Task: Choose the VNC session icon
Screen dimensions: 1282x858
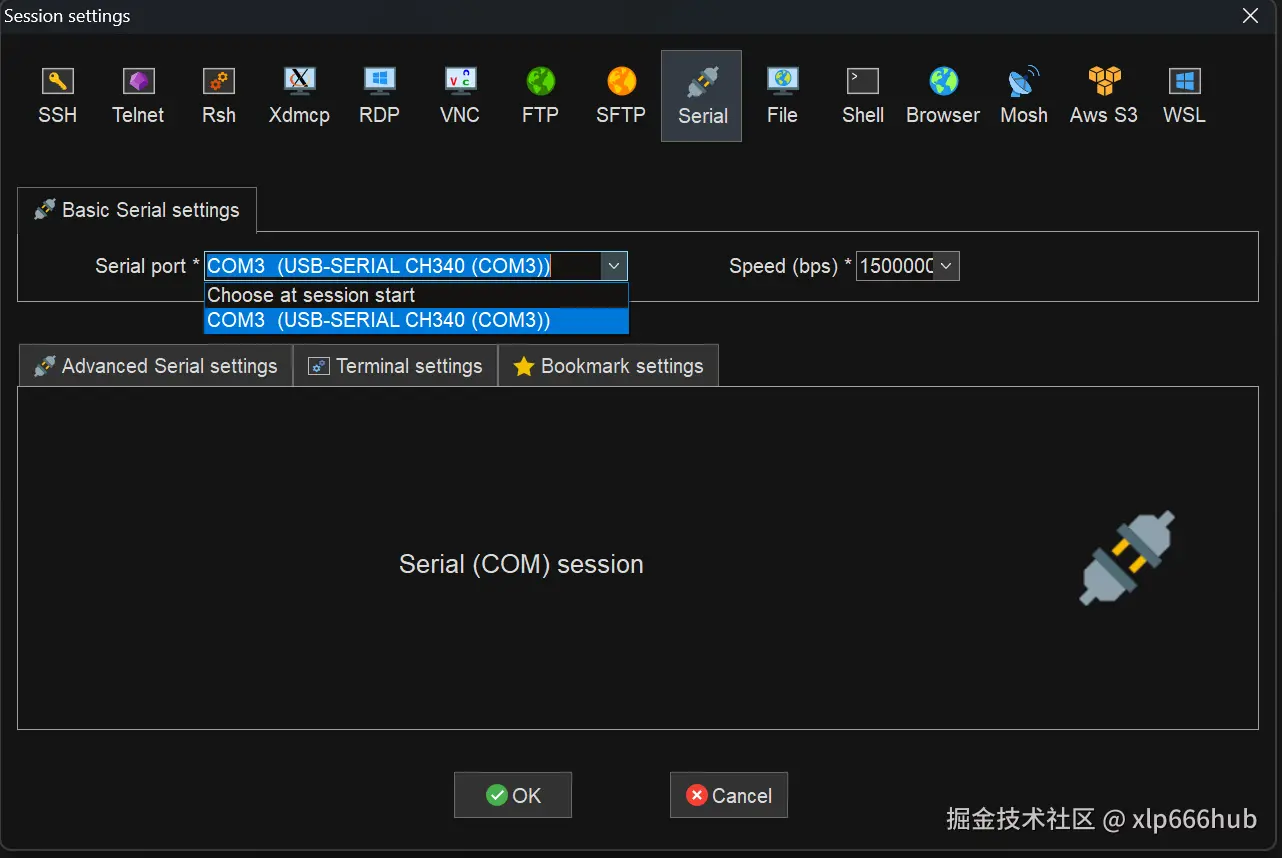Action: click(x=460, y=96)
